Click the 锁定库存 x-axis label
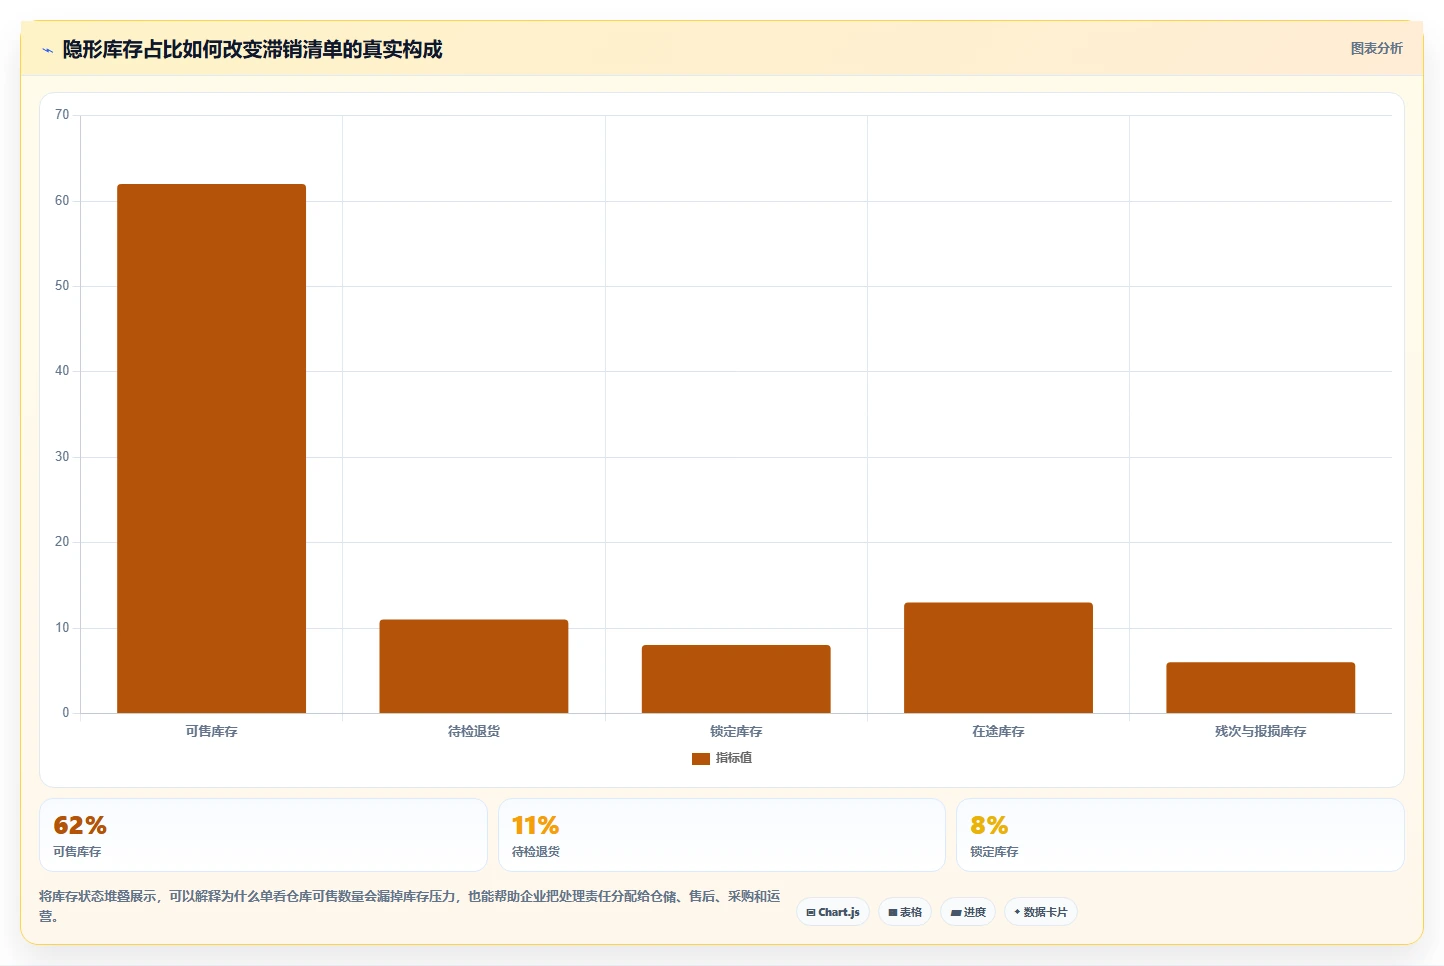The width and height of the screenshot is (1444, 966). pos(736,731)
